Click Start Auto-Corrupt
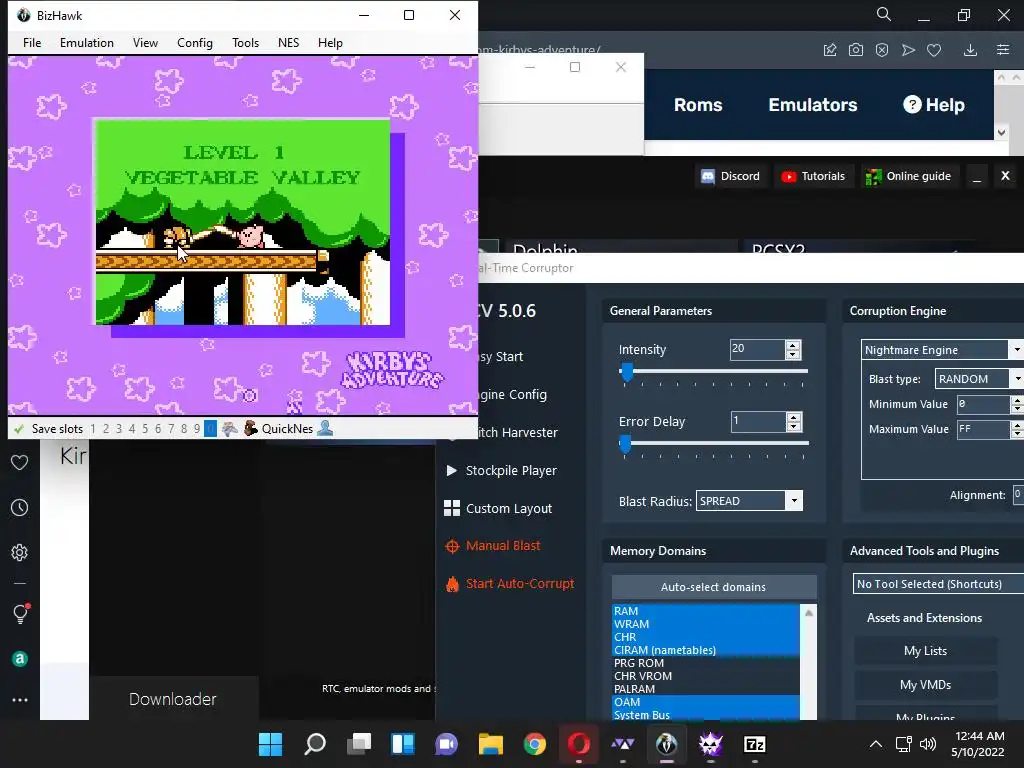1024x768 pixels. (509, 584)
